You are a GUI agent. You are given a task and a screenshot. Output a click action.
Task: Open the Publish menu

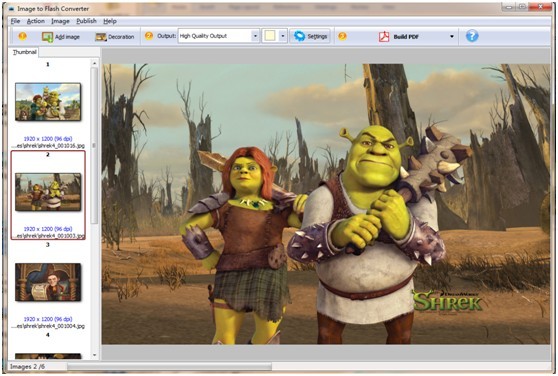coord(86,21)
